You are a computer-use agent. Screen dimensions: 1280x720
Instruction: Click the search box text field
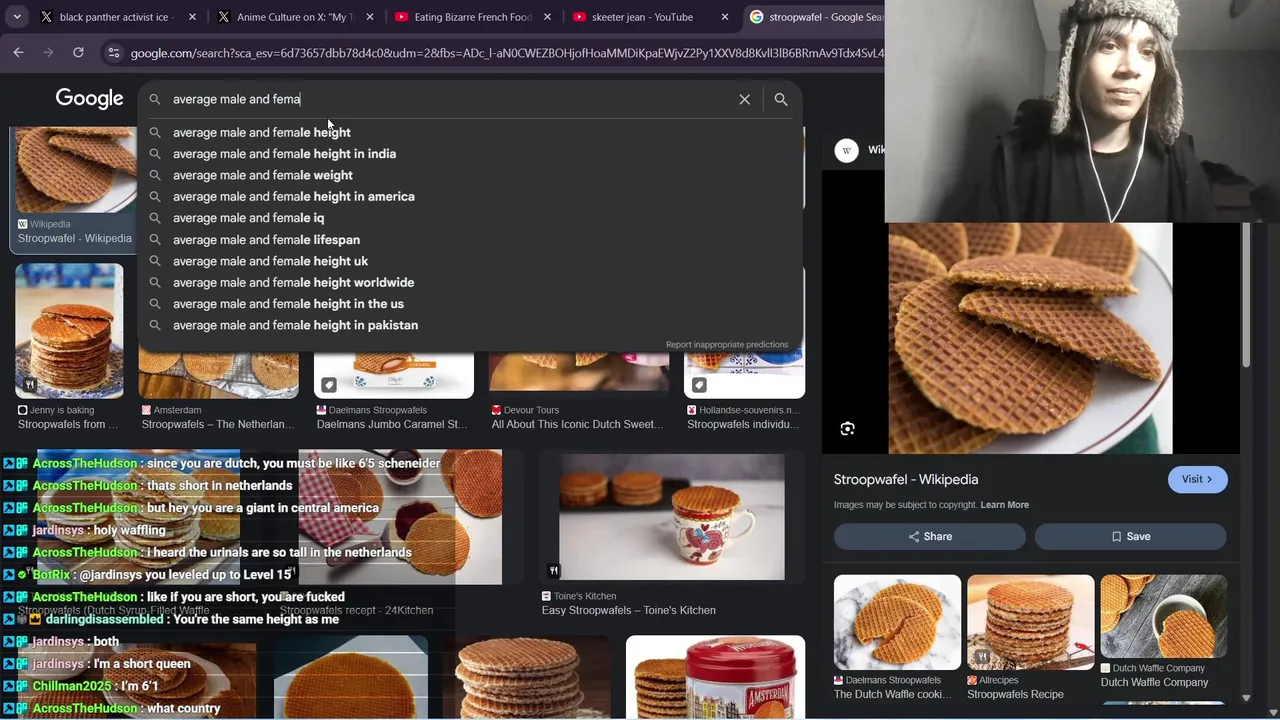450,99
